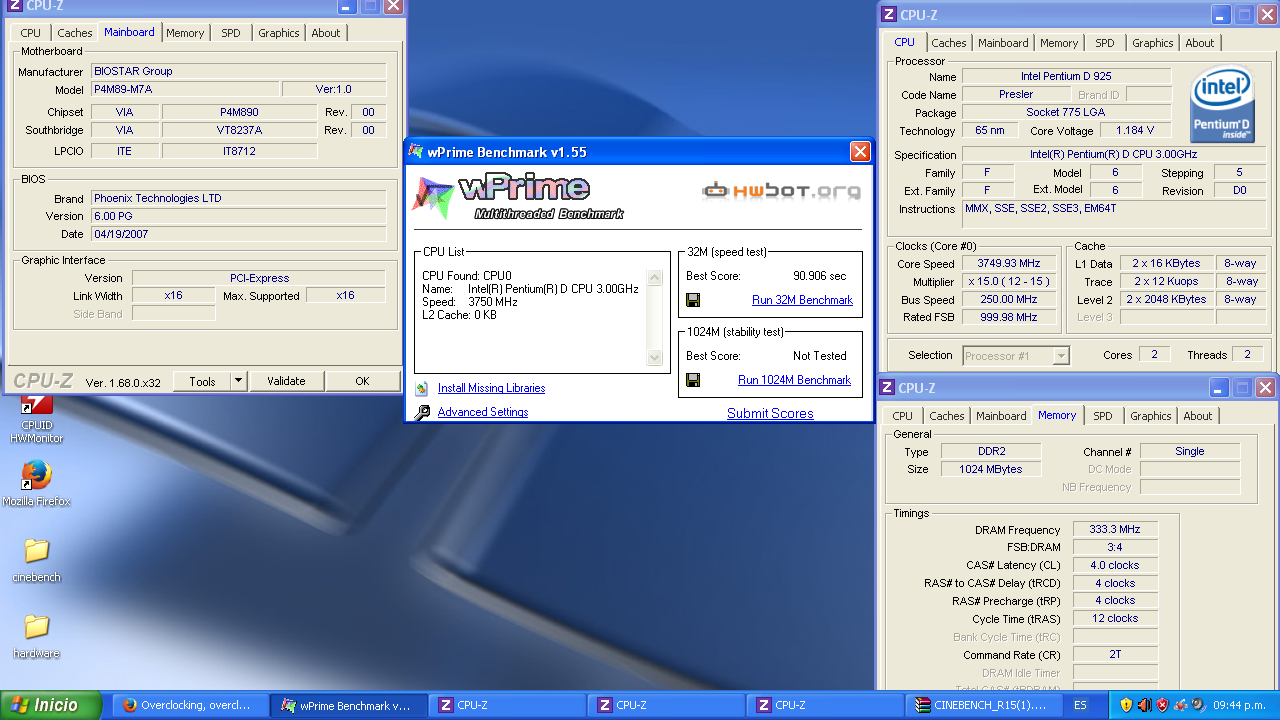
Task: Click Submit Scores link
Action: click(x=770, y=413)
